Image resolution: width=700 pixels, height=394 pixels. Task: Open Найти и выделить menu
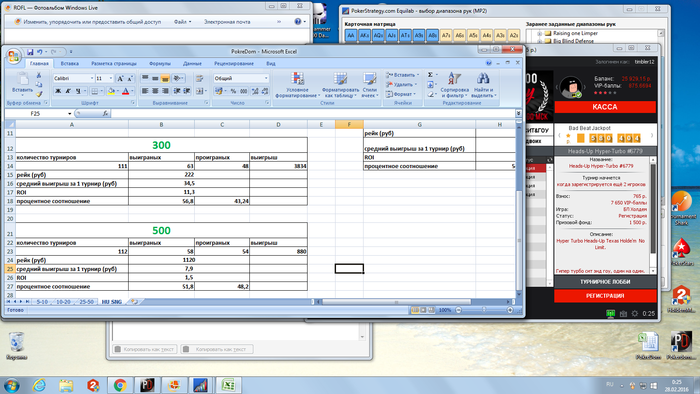point(483,85)
